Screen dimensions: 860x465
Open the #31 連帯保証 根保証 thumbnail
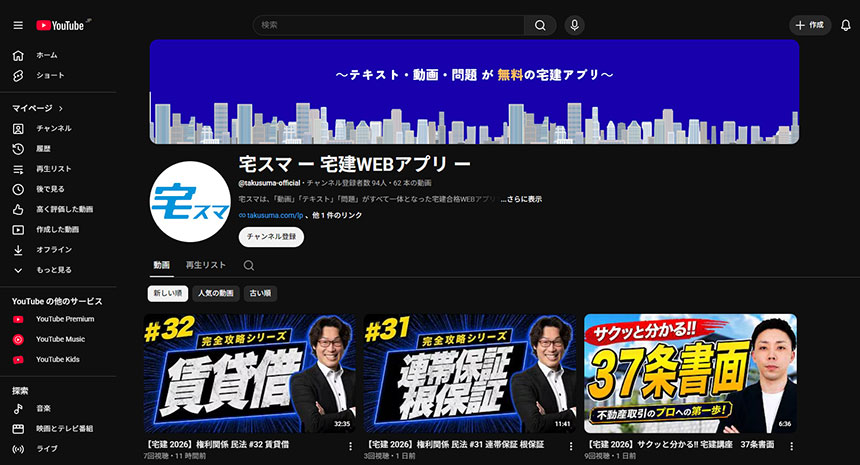(470, 373)
